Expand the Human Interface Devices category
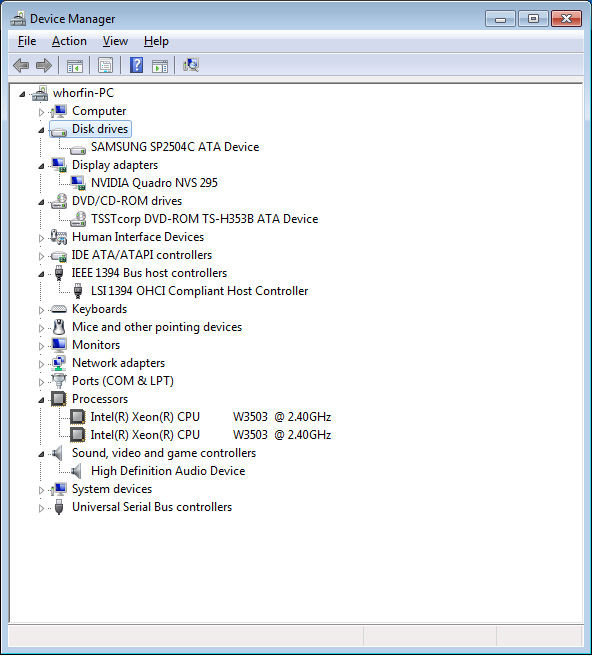593x656 pixels. pyautogui.click(x=41, y=238)
